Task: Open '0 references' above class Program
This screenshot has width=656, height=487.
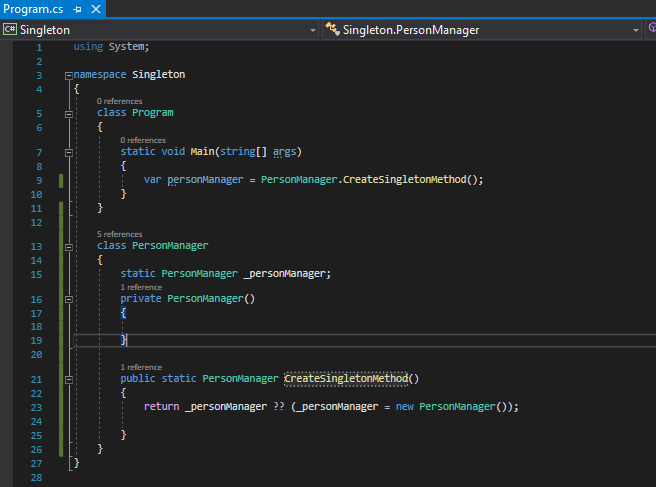Action: 120,101
